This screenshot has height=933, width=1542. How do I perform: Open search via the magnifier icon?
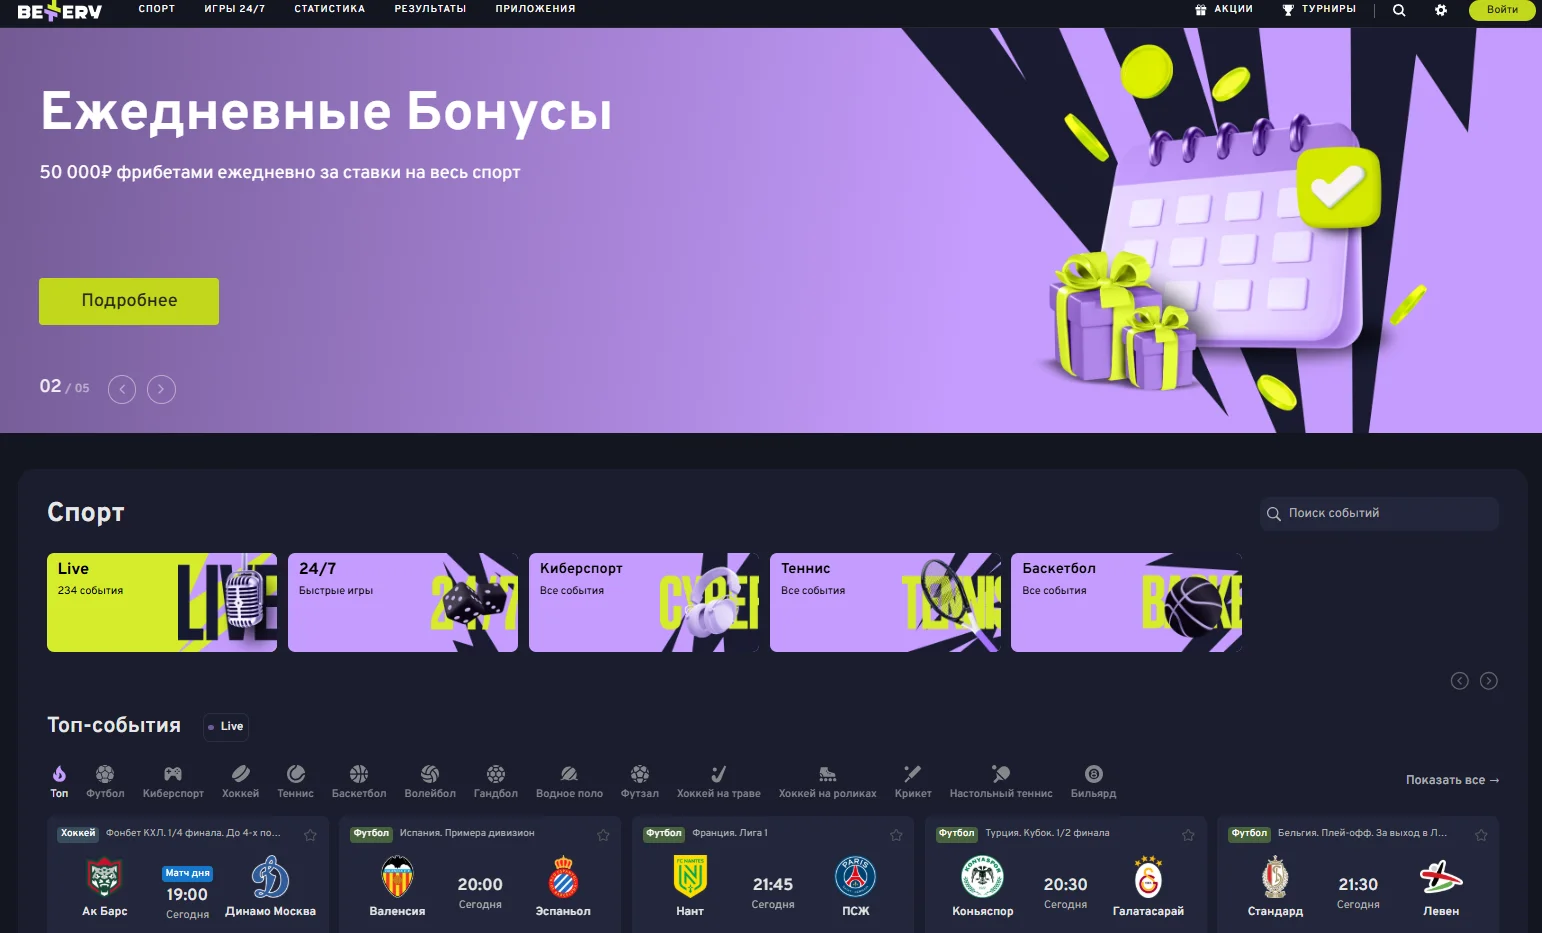(x=1399, y=10)
